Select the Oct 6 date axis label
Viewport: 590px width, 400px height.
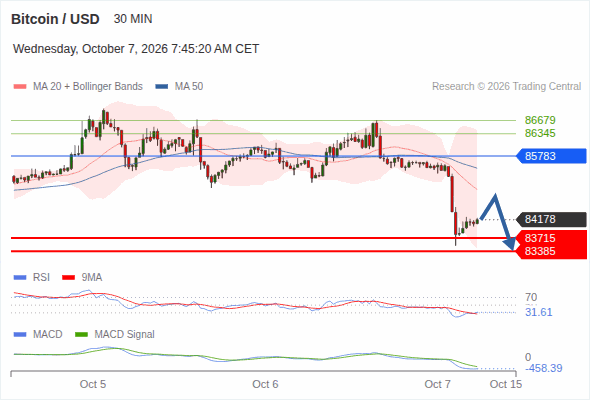click(265, 384)
